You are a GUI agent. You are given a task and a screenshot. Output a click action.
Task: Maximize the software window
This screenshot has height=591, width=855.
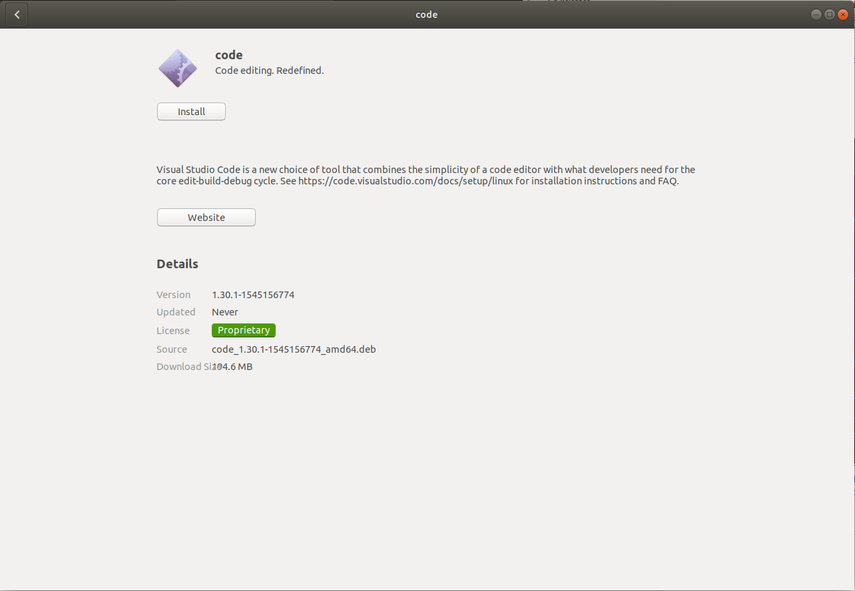(829, 15)
